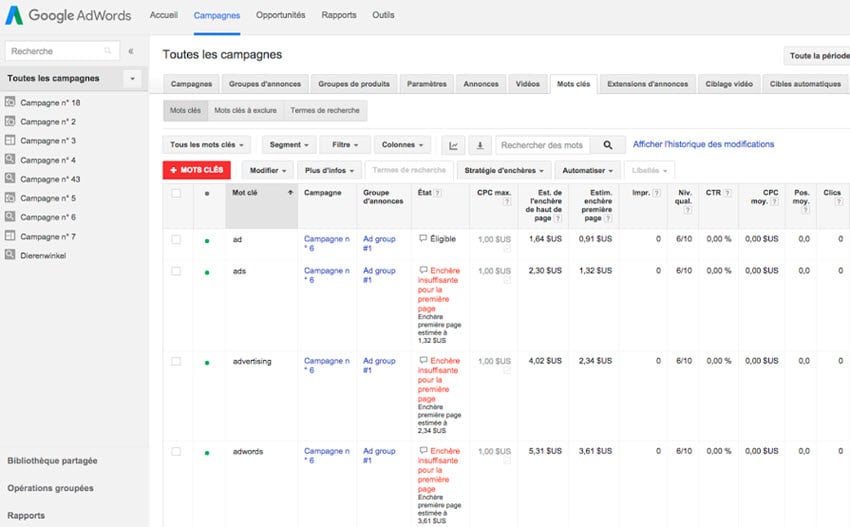Image resolution: width=850 pixels, height=527 pixels.
Task: Click the sidebar Recherche input field
Action: (62, 51)
